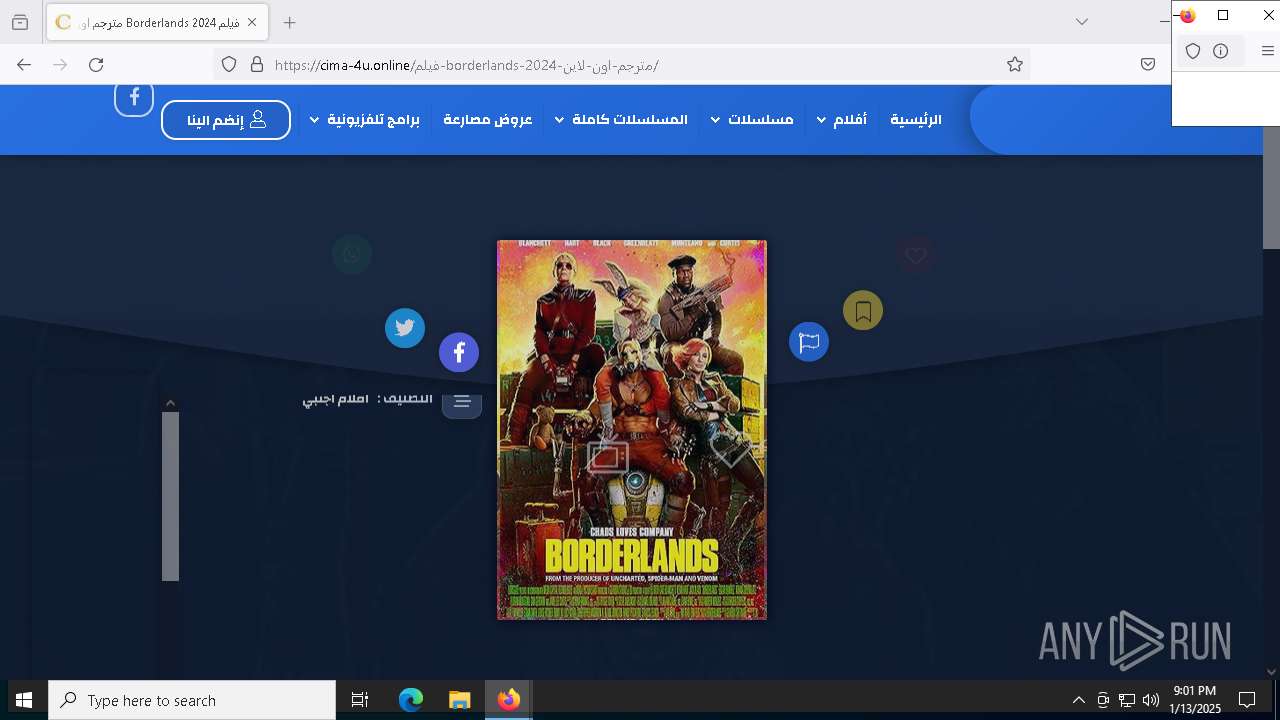Select the Borderlands 2024 browser tab
Screen dimensions: 1280x720
point(157,22)
